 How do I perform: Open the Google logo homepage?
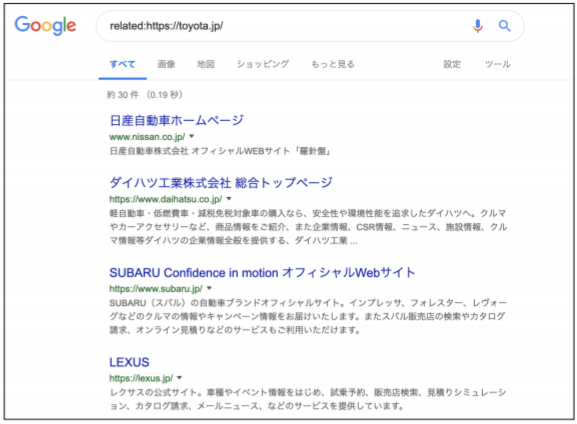point(45,25)
